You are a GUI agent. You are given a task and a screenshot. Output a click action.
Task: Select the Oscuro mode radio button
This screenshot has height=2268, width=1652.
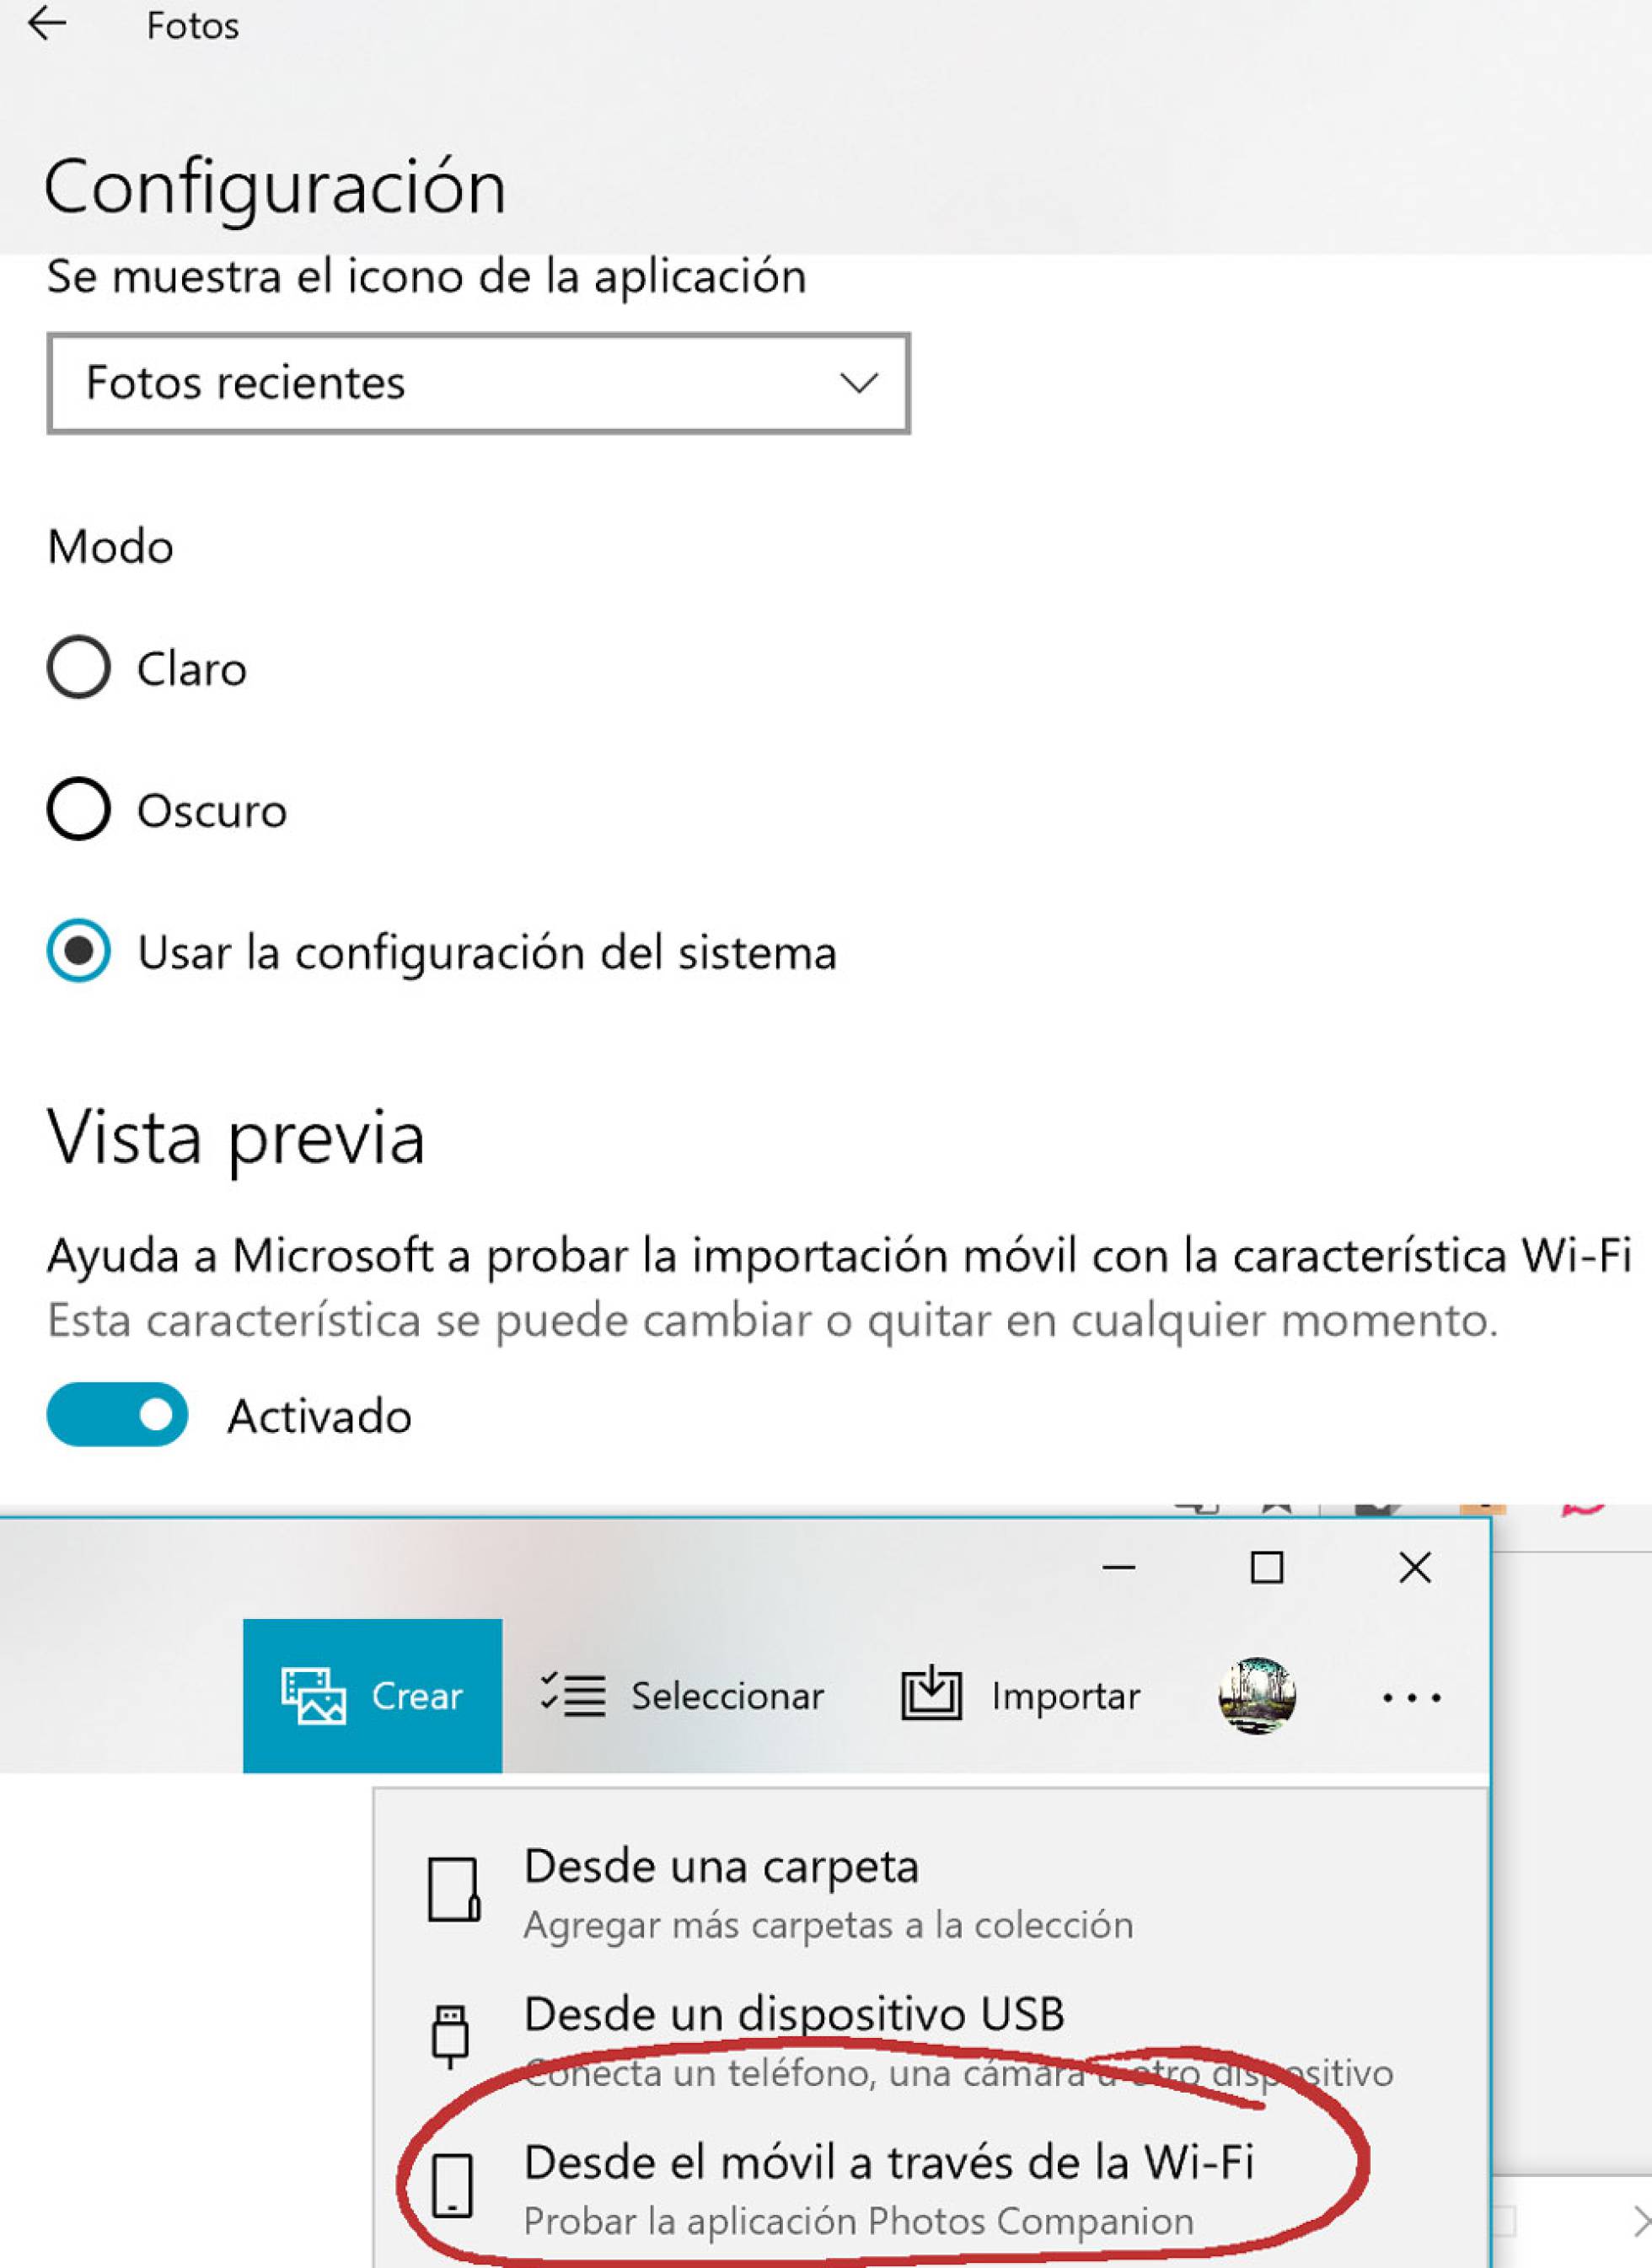(78, 808)
